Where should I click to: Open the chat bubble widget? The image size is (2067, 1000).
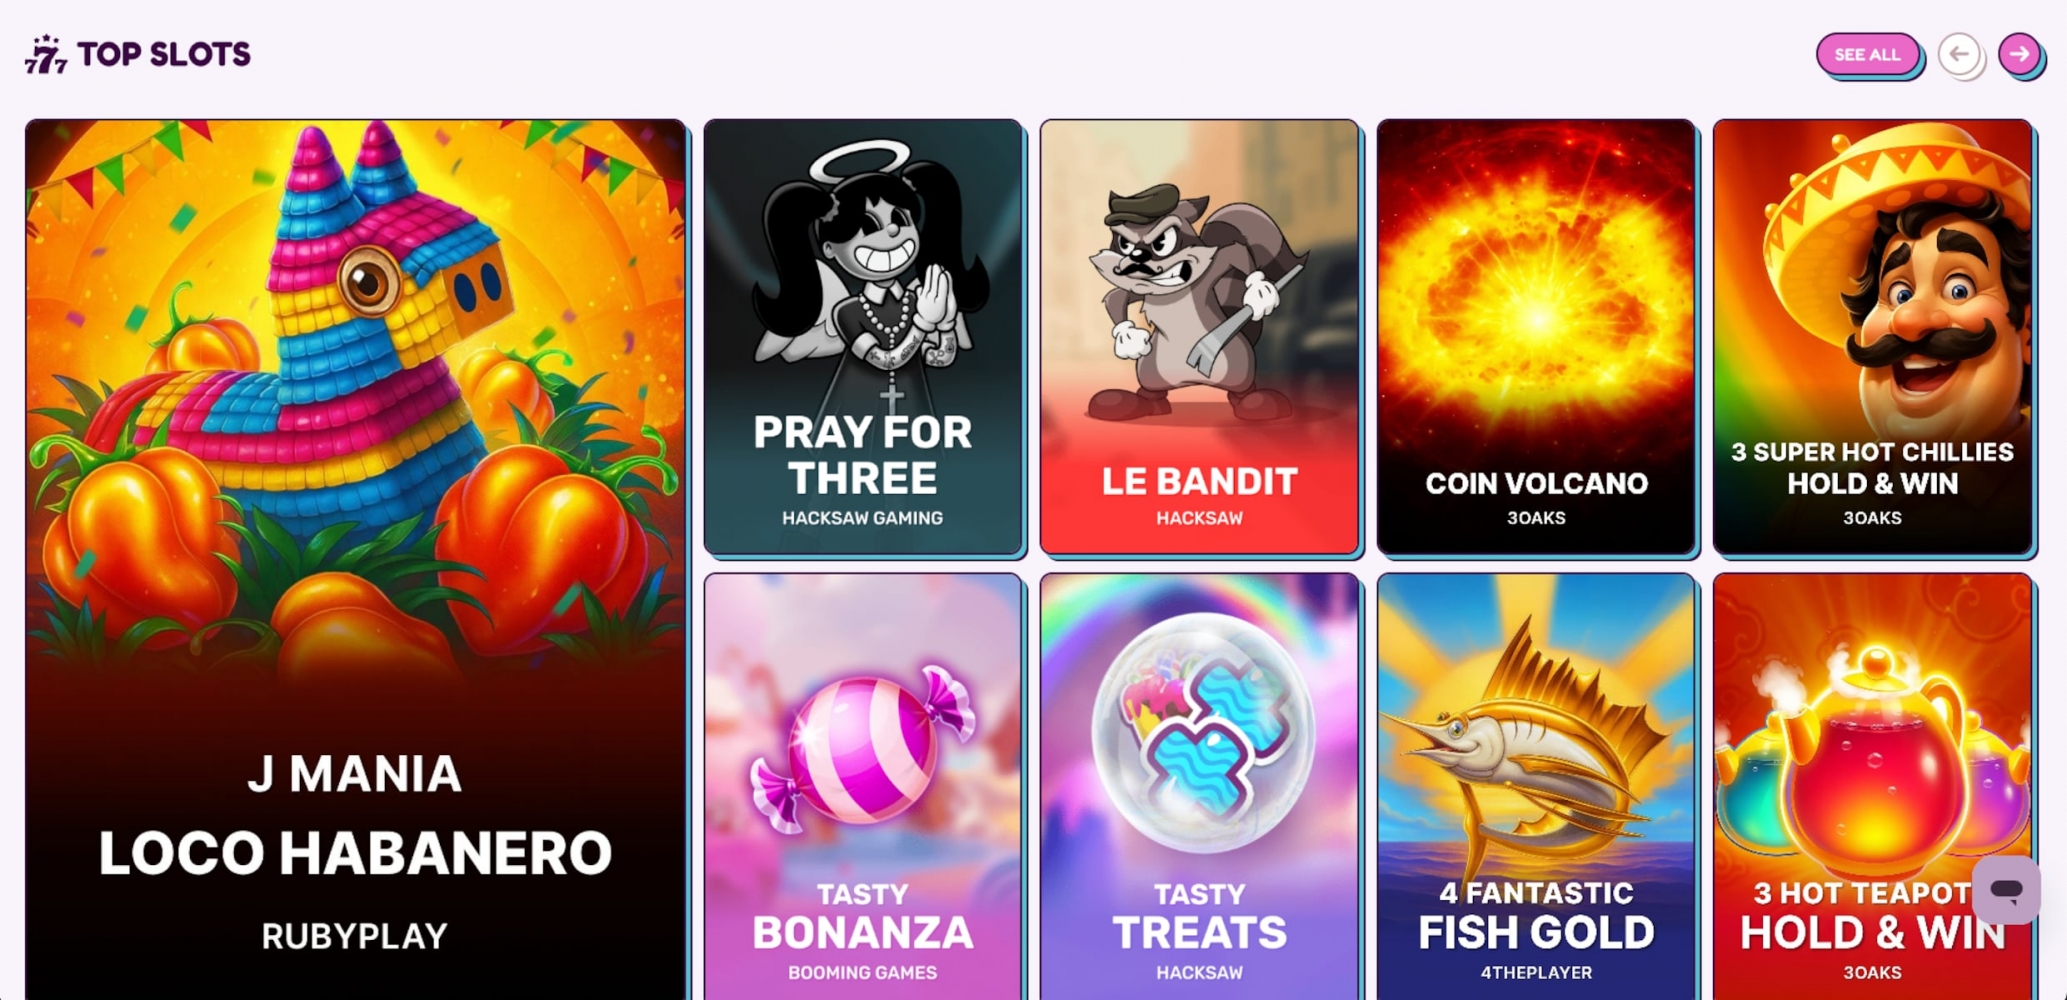tap(2006, 889)
